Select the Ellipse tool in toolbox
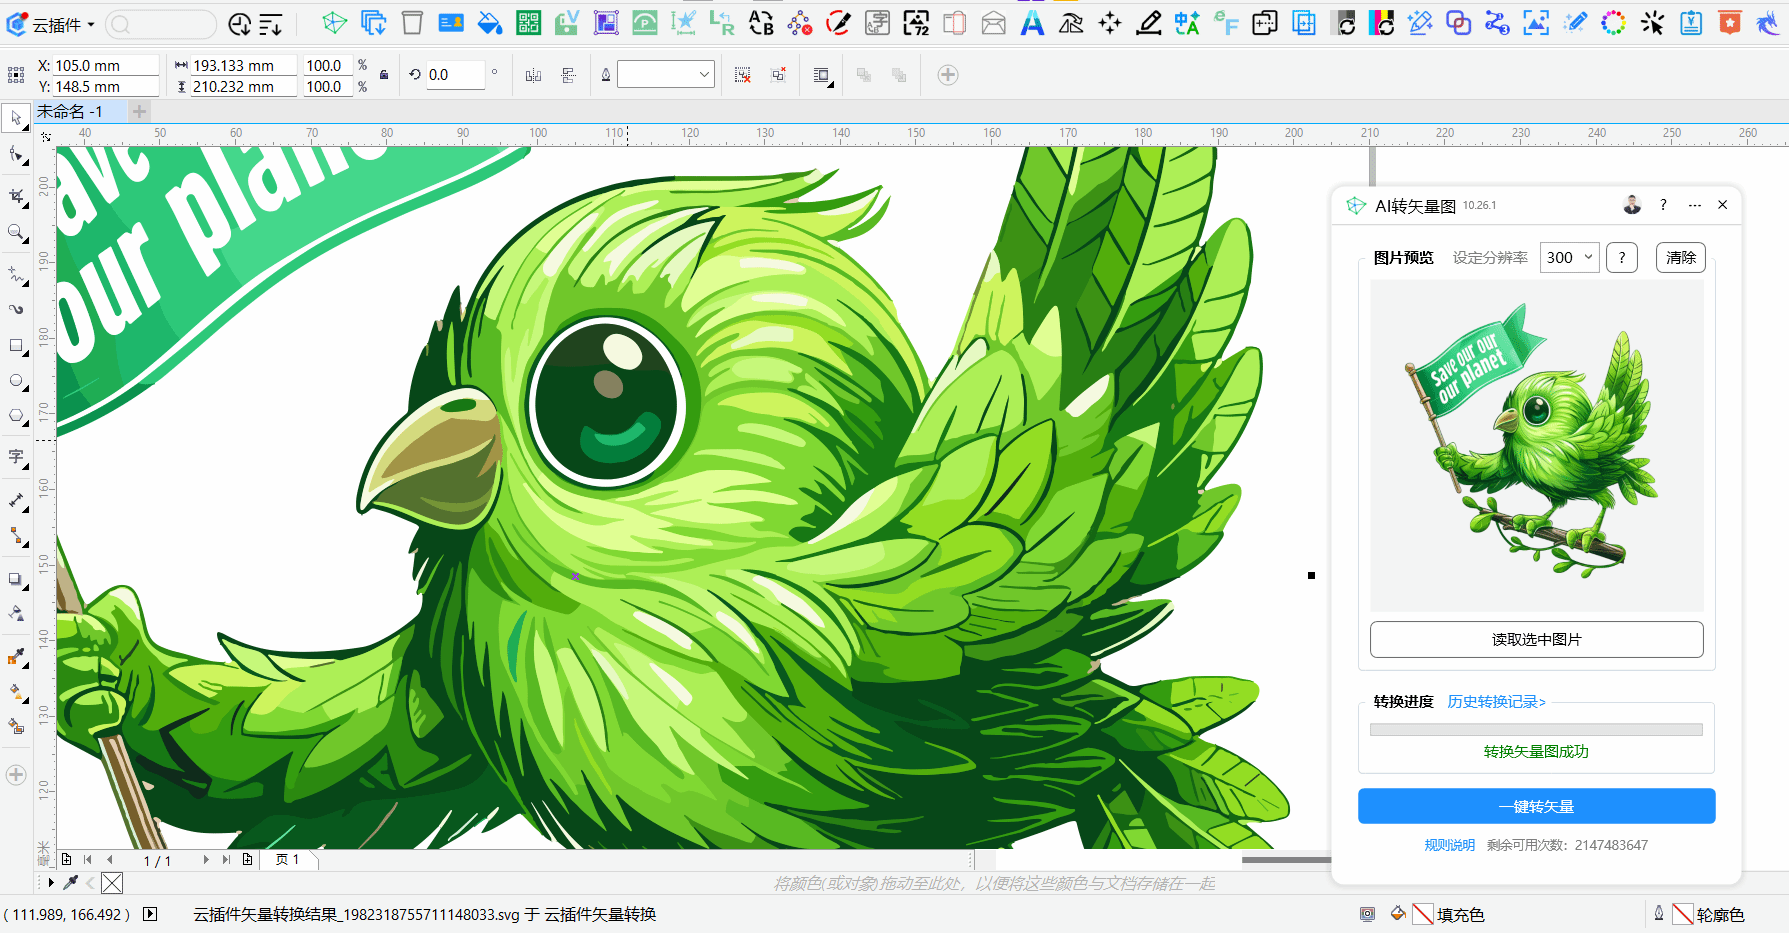1789x933 pixels. click(16, 381)
